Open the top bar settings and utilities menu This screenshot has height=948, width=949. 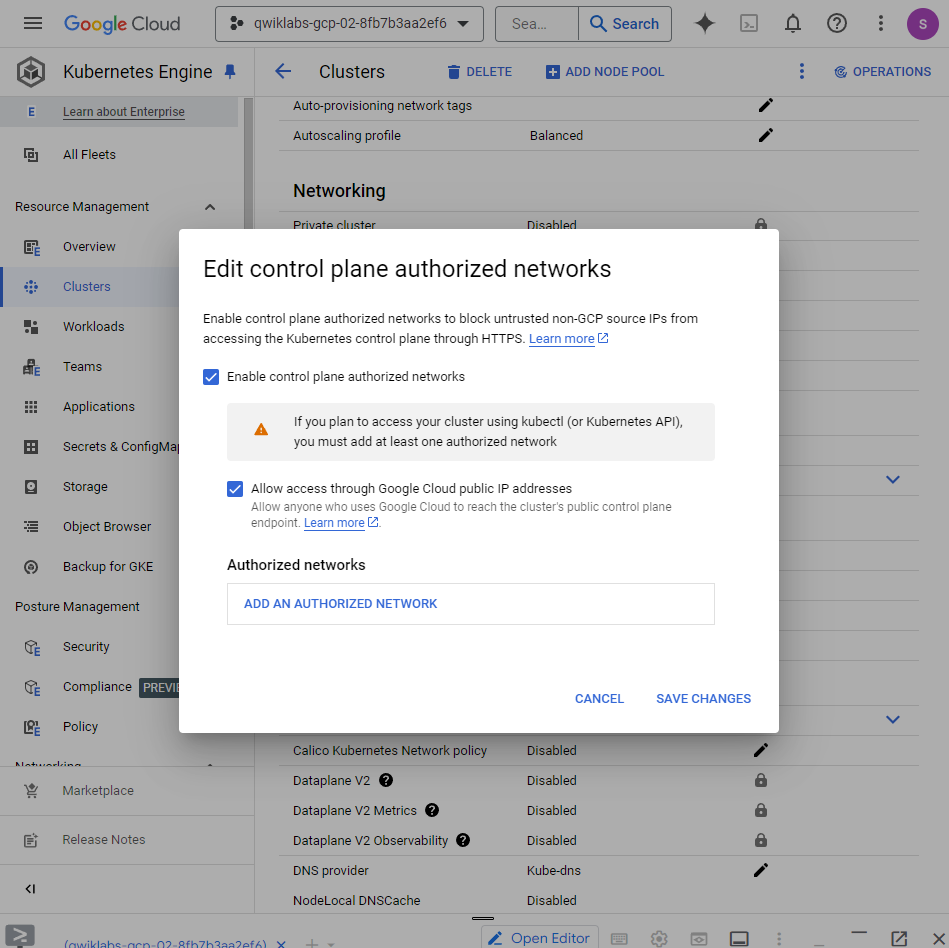click(881, 24)
